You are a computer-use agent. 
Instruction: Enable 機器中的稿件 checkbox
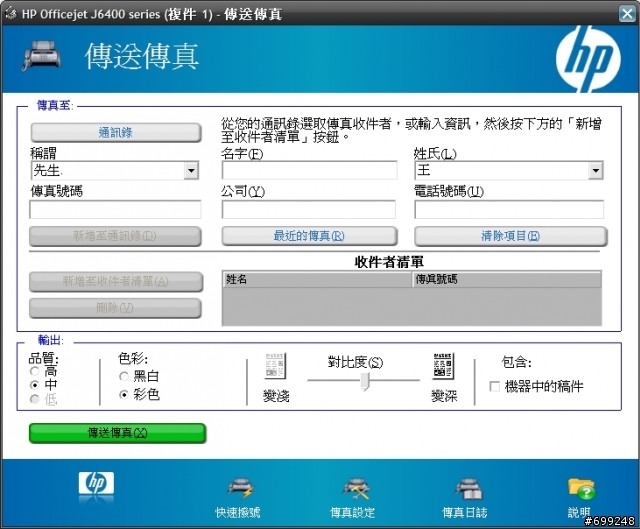click(x=494, y=386)
